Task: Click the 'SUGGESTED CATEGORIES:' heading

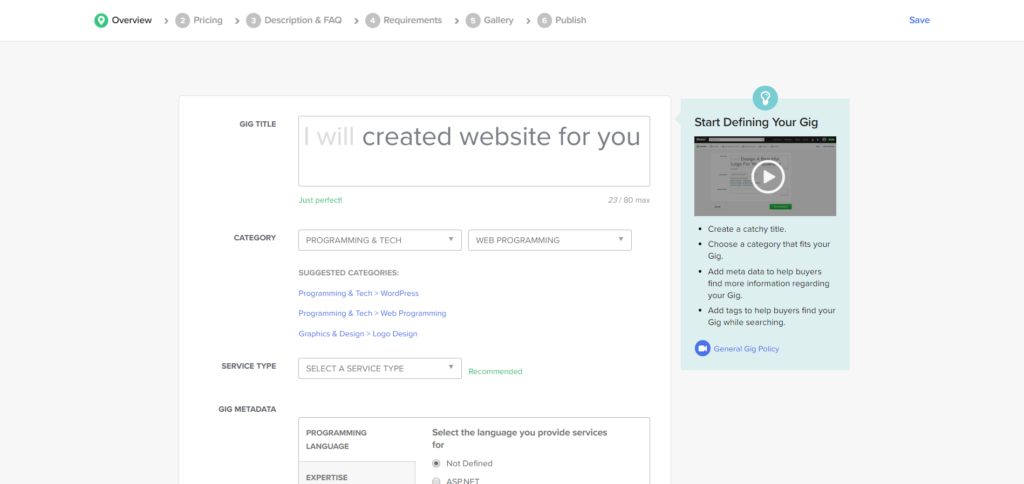Action: (349, 272)
